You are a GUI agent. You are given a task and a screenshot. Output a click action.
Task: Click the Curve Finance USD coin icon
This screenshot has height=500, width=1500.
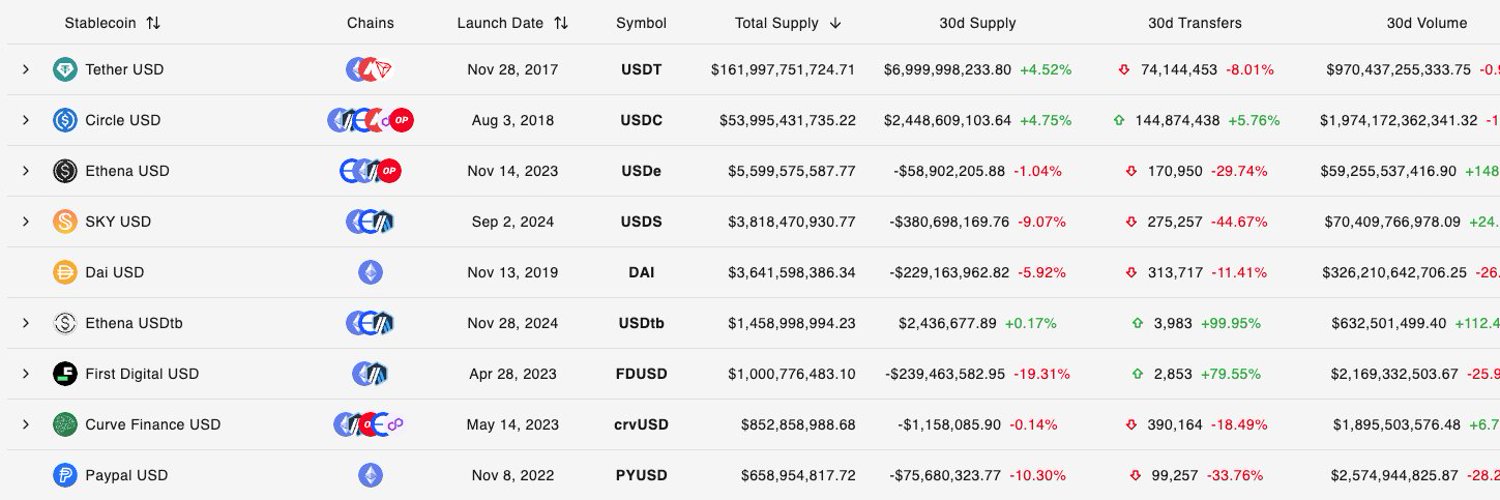65,424
